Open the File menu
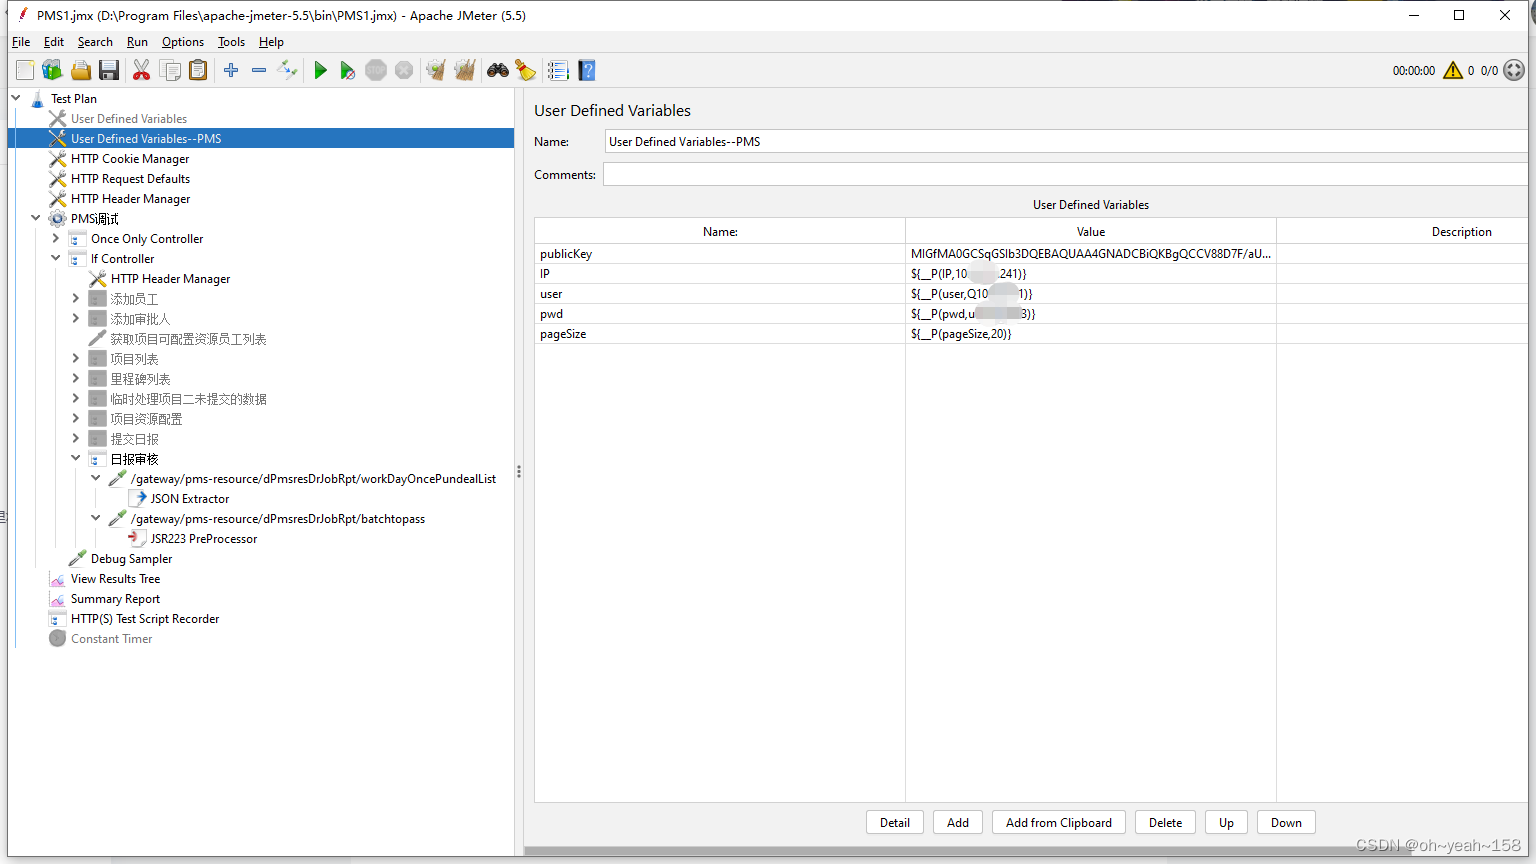This screenshot has height=864, width=1536. tap(21, 42)
